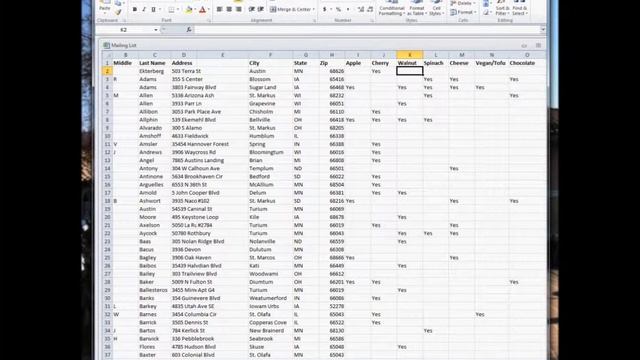Select address 5 John Cooper Blvd
Viewport: 640px width, 360px height.
pyautogui.click(x=196, y=193)
